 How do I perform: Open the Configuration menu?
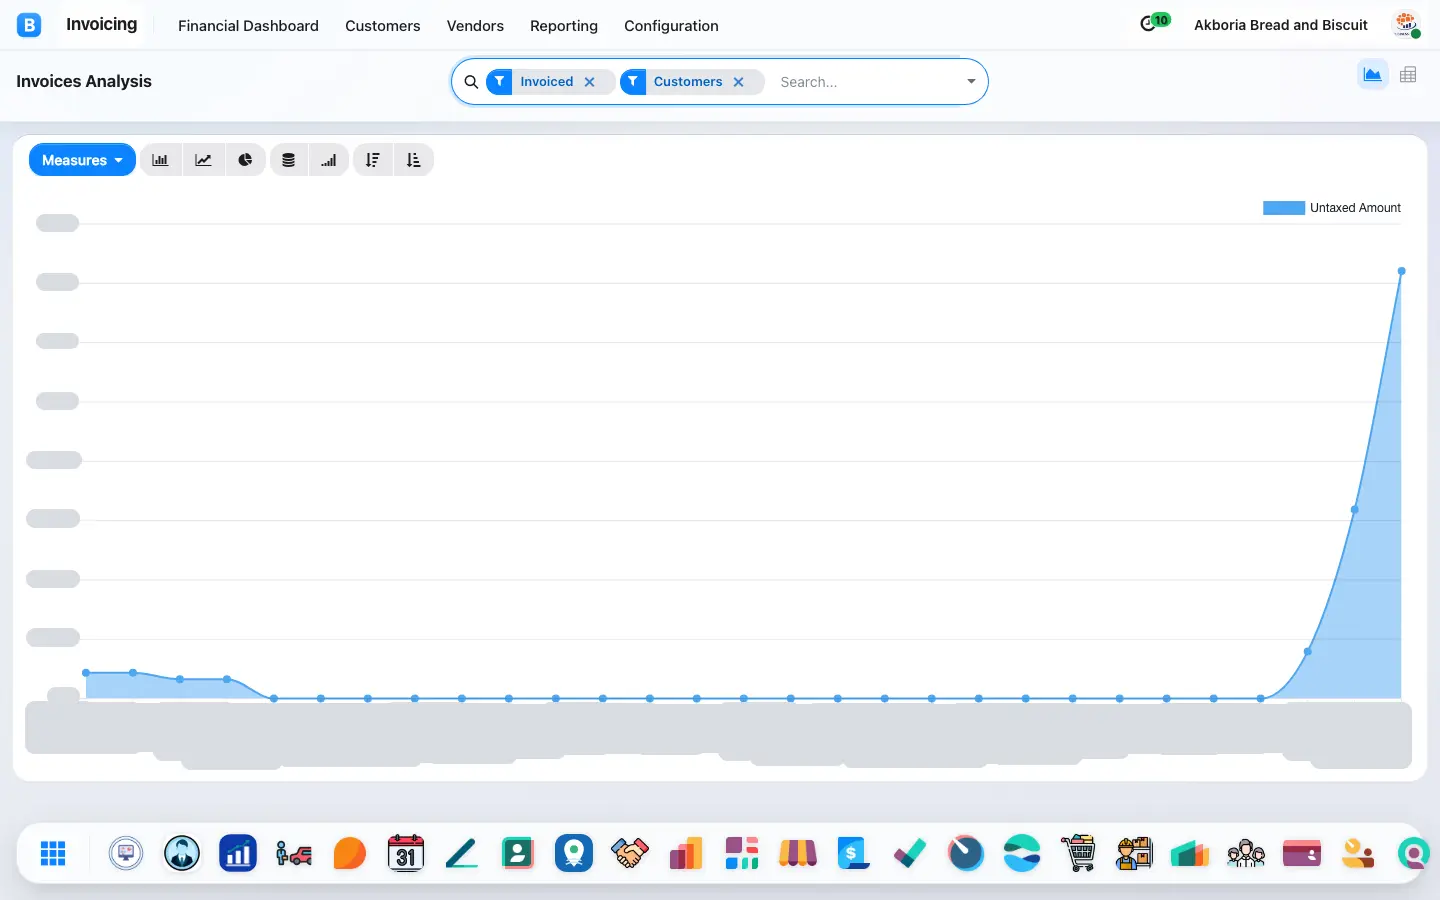click(x=671, y=26)
